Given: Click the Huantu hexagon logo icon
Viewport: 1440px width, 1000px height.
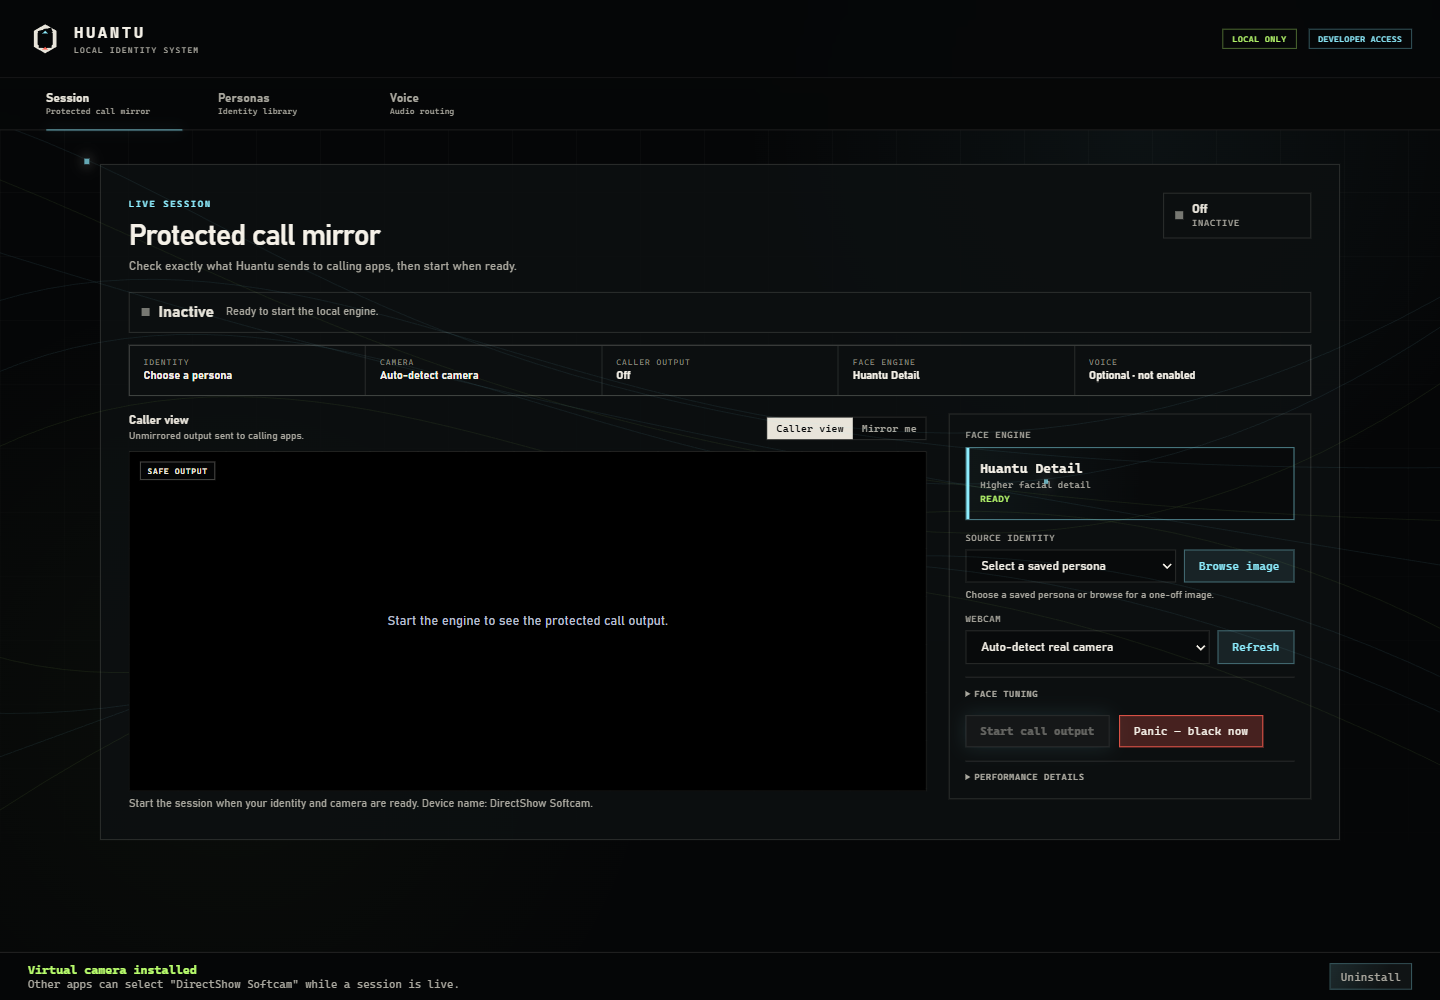Looking at the screenshot, I should point(45,39).
